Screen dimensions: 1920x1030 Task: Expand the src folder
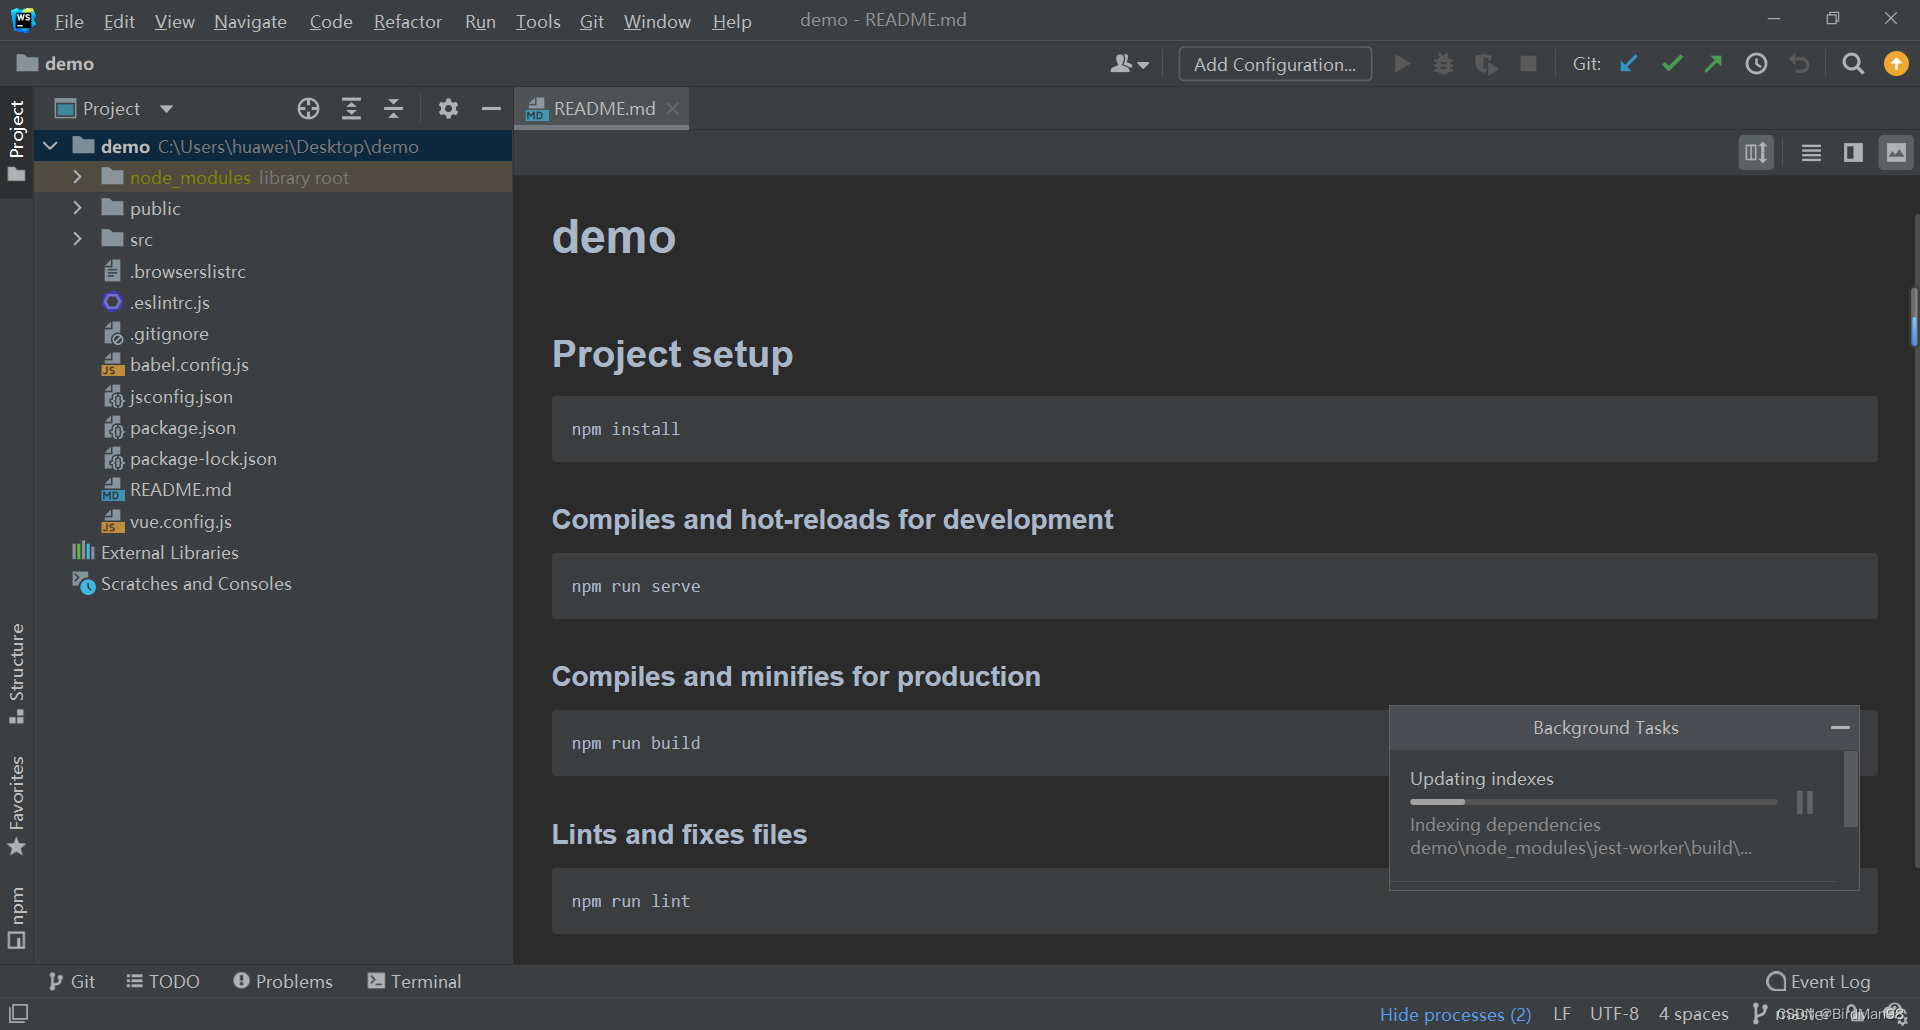(x=77, y=239)
